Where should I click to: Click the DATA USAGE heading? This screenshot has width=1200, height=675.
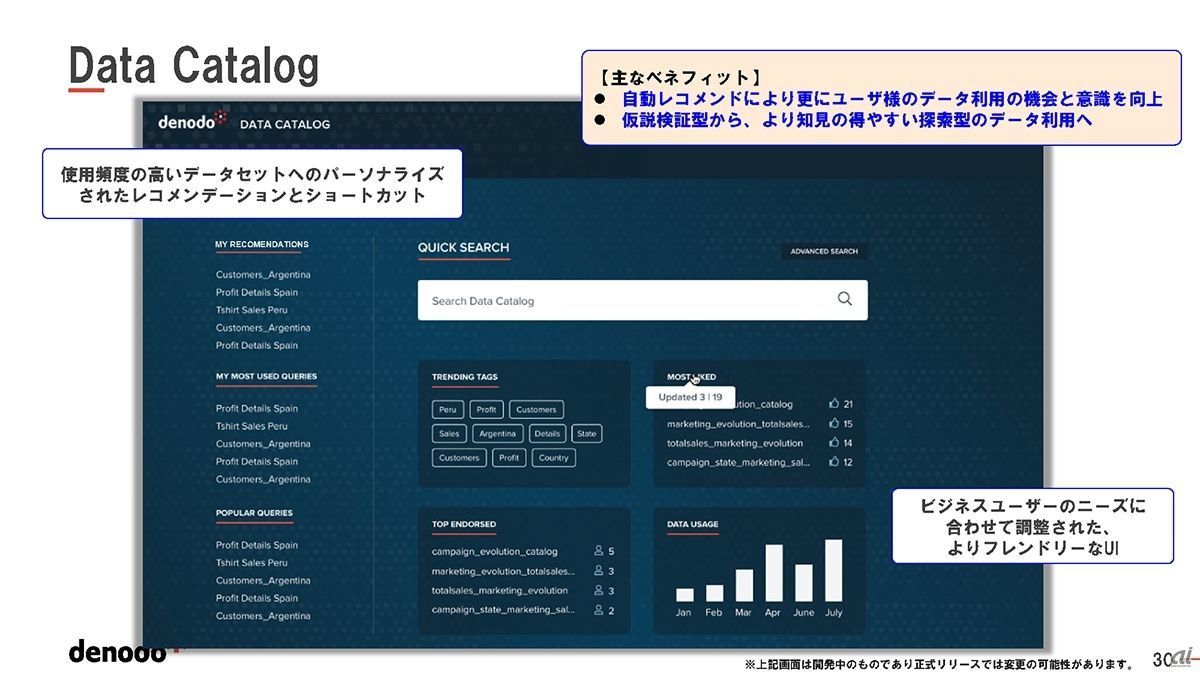[x=693, y=524]
